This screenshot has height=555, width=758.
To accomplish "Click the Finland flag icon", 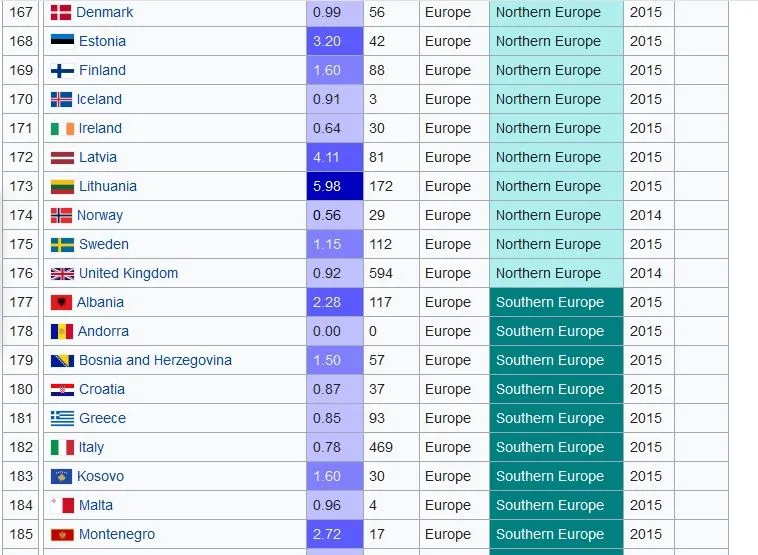I will (x=61, y=71).
